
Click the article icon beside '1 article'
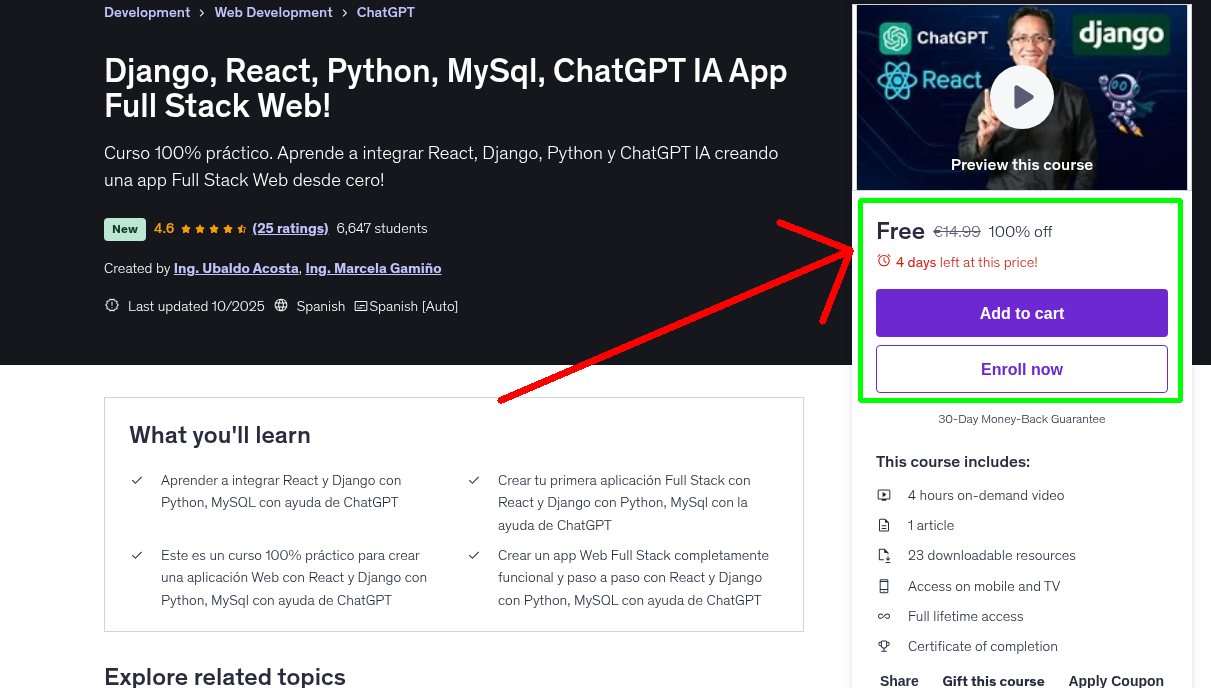(884, 524)
